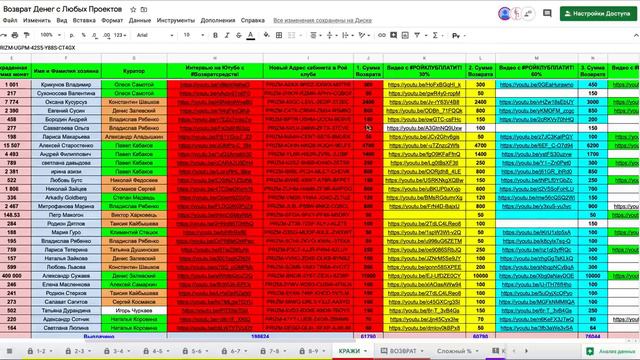This screenshot has width=640, height=360.
Task: Click the next-sheets scroll arrow
Action: click(x=526, y=351)
